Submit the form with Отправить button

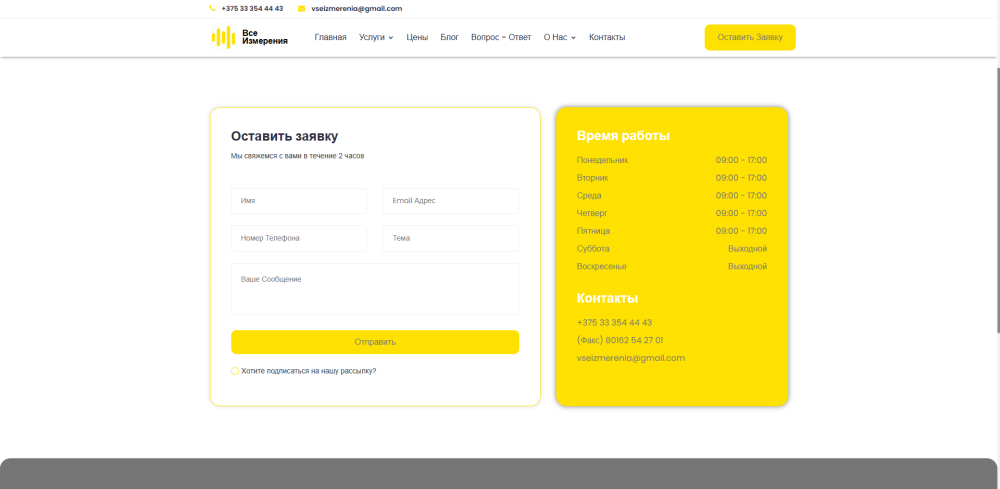point(375,342)
